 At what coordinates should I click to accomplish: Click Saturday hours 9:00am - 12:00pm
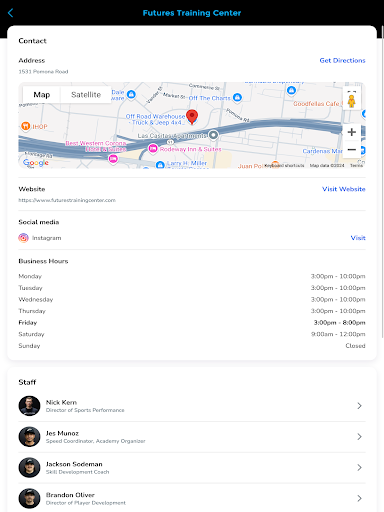click(x=338, y=334)
